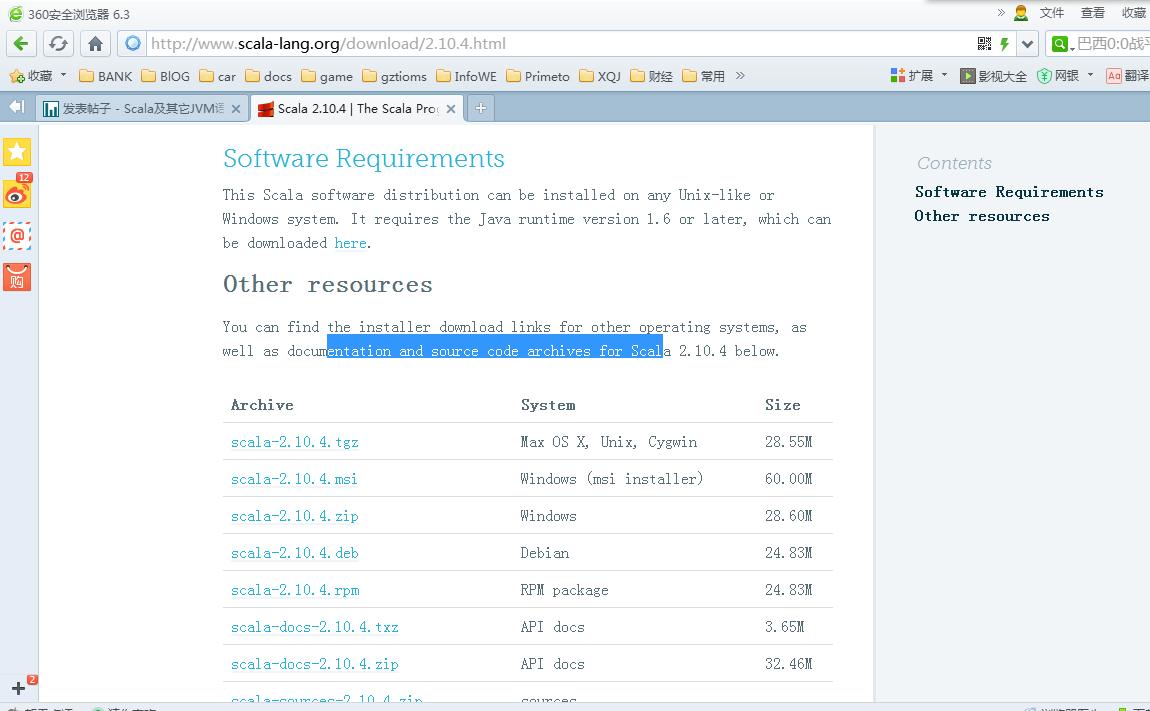Open the XQJ bookmark folder
This screenshot has width=1150, height=711.
600,76
